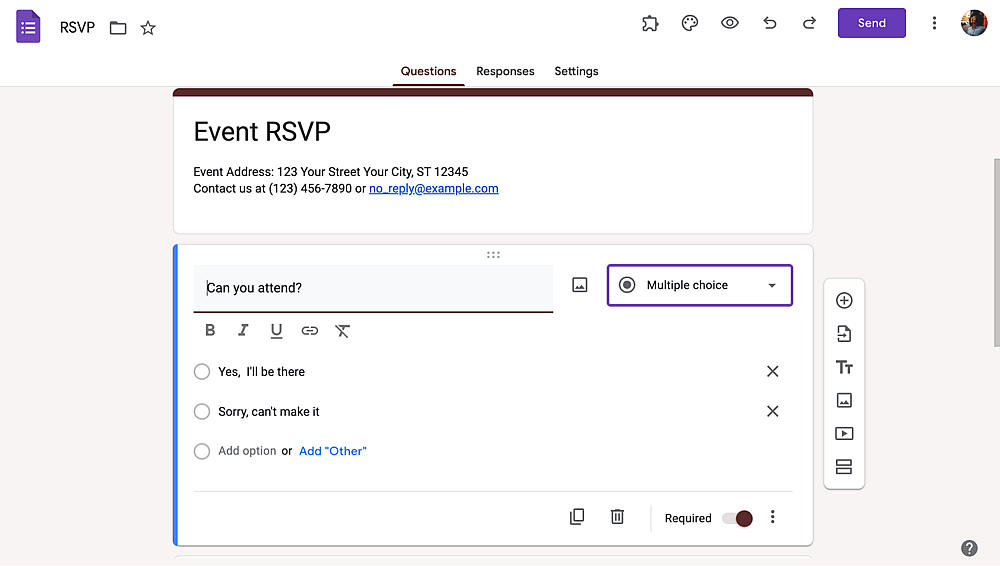The width and height of the screenshot is (1000, 566).
Task: Open the customize theme palette
Action: [x=689, y=24]
